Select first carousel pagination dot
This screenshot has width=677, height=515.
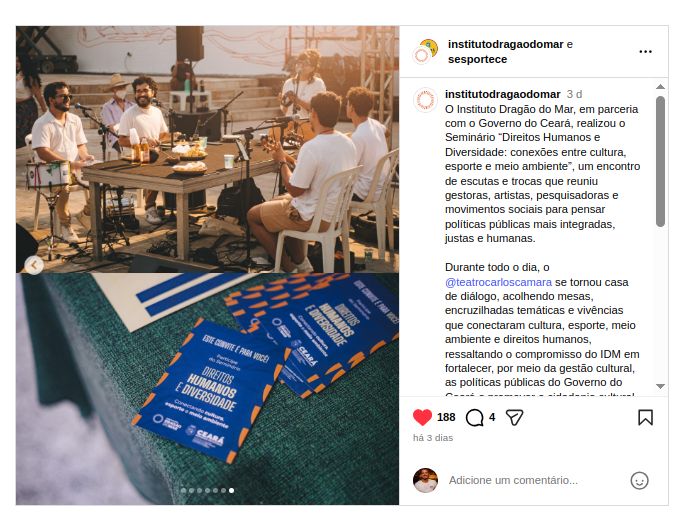tap(183, 490)
